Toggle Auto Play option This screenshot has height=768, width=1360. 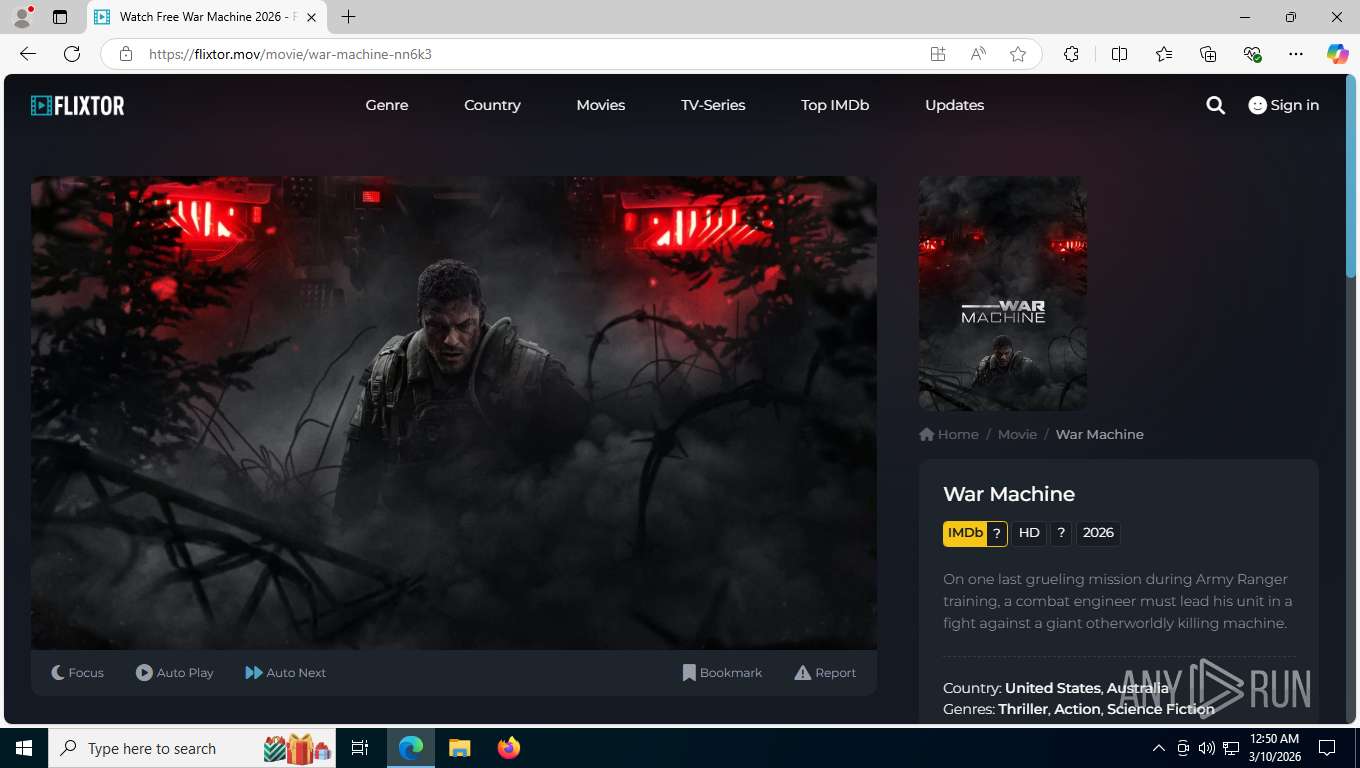175,673
